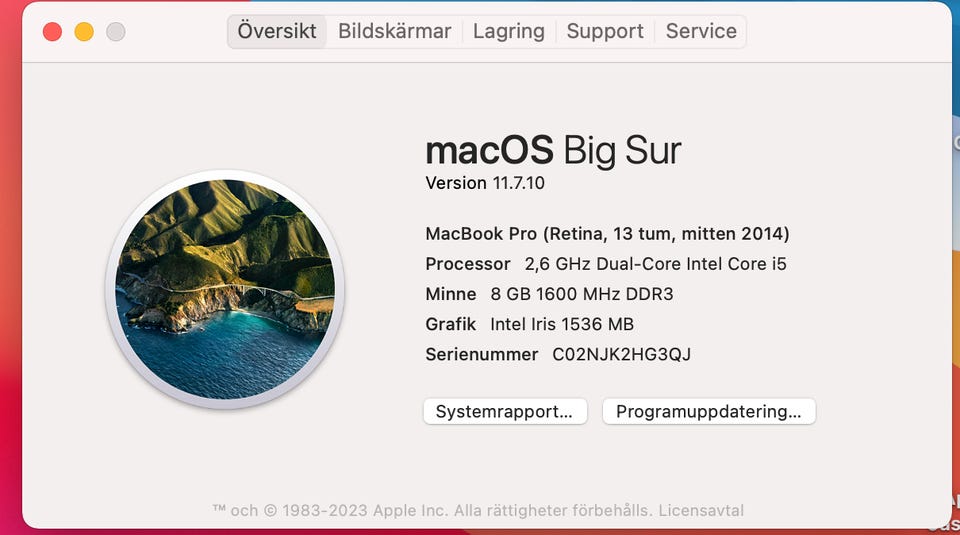Click the serial number C02NJK2HG3QJ

[x=621, y=354]
